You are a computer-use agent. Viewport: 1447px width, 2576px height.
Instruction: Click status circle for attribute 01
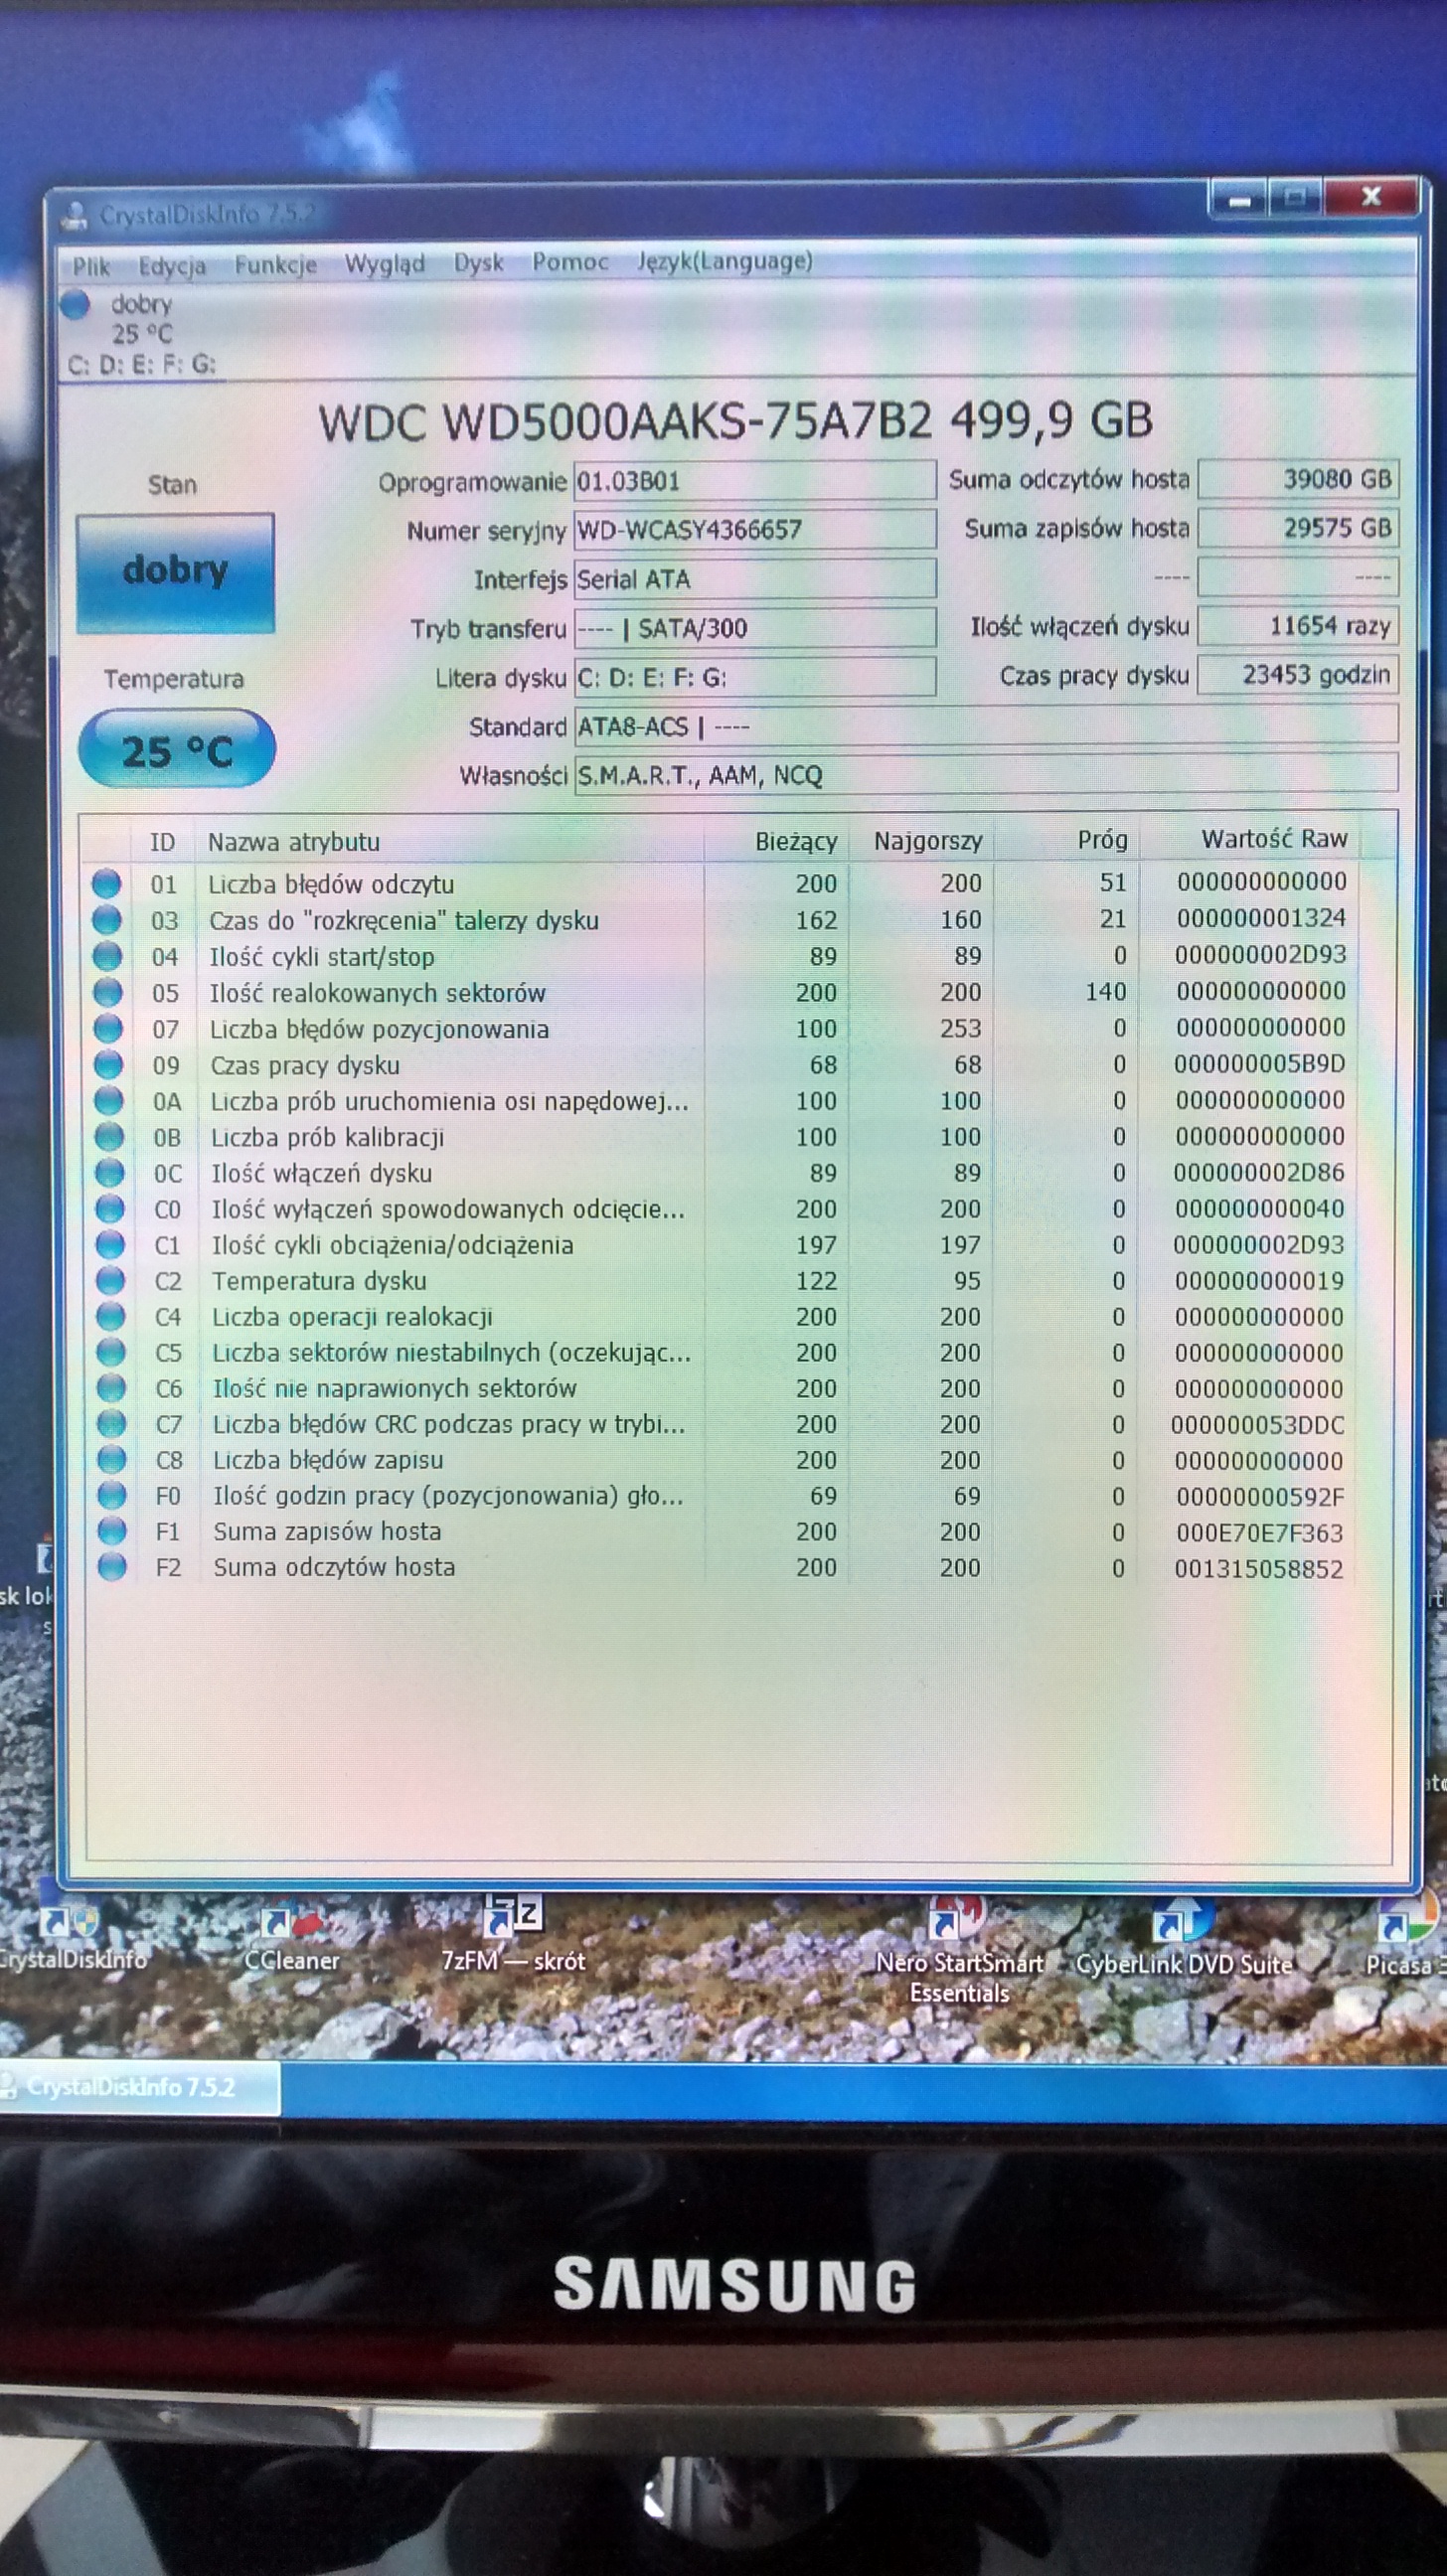click(x=106, y=884)
